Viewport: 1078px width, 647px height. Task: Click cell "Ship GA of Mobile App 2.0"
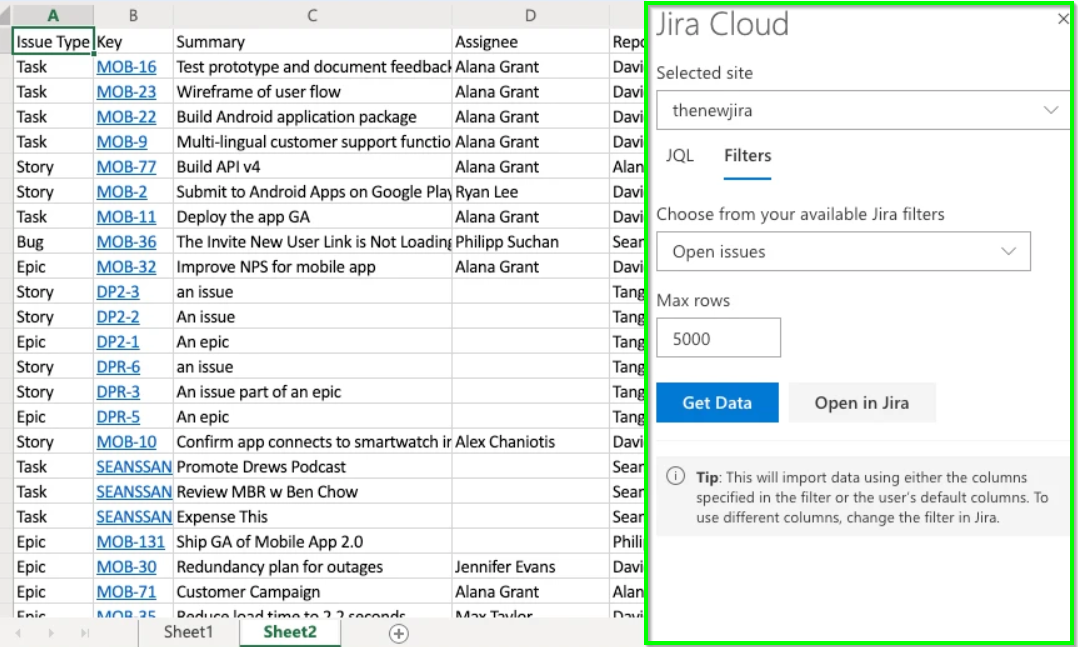point(312,542)
